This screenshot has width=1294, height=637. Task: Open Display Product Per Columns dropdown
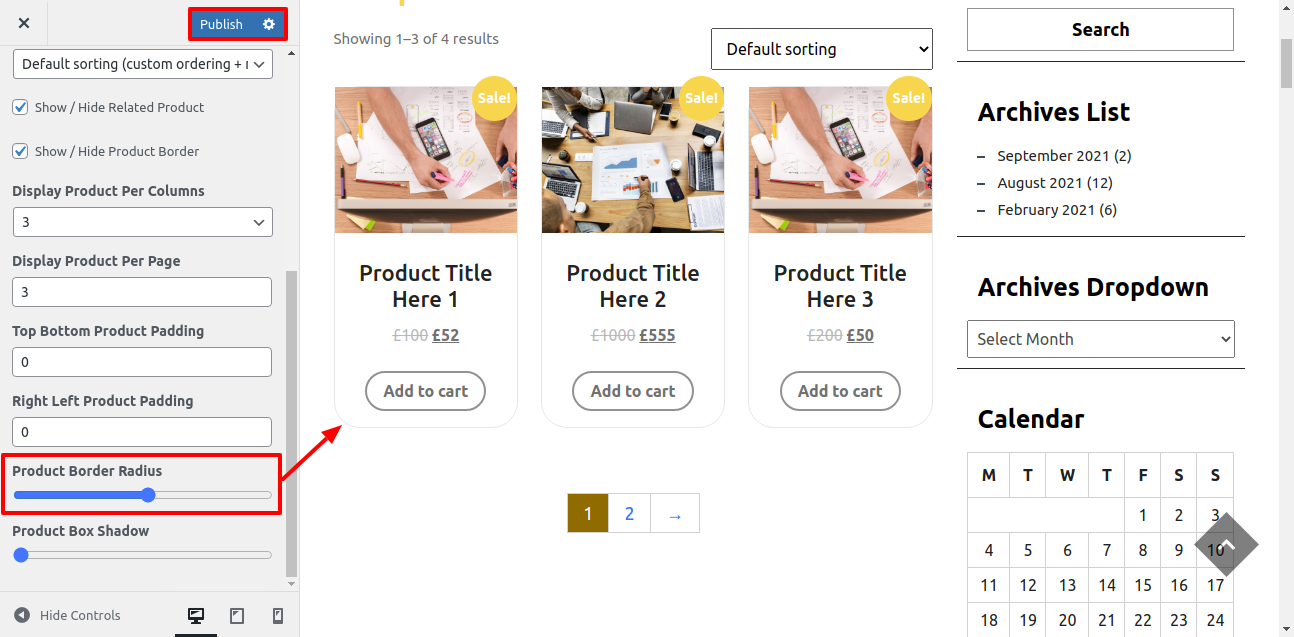coord(142,222)
